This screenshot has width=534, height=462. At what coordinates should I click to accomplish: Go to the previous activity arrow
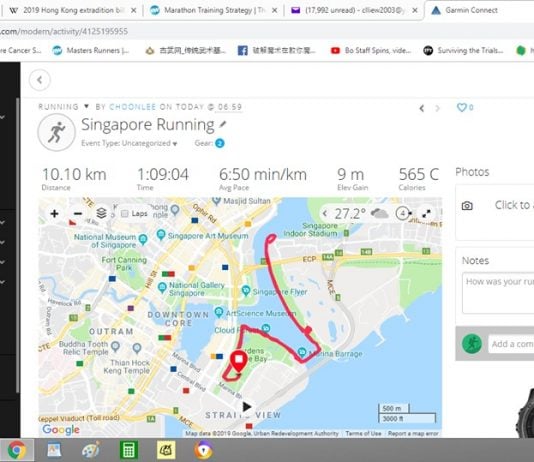(422, 108)
